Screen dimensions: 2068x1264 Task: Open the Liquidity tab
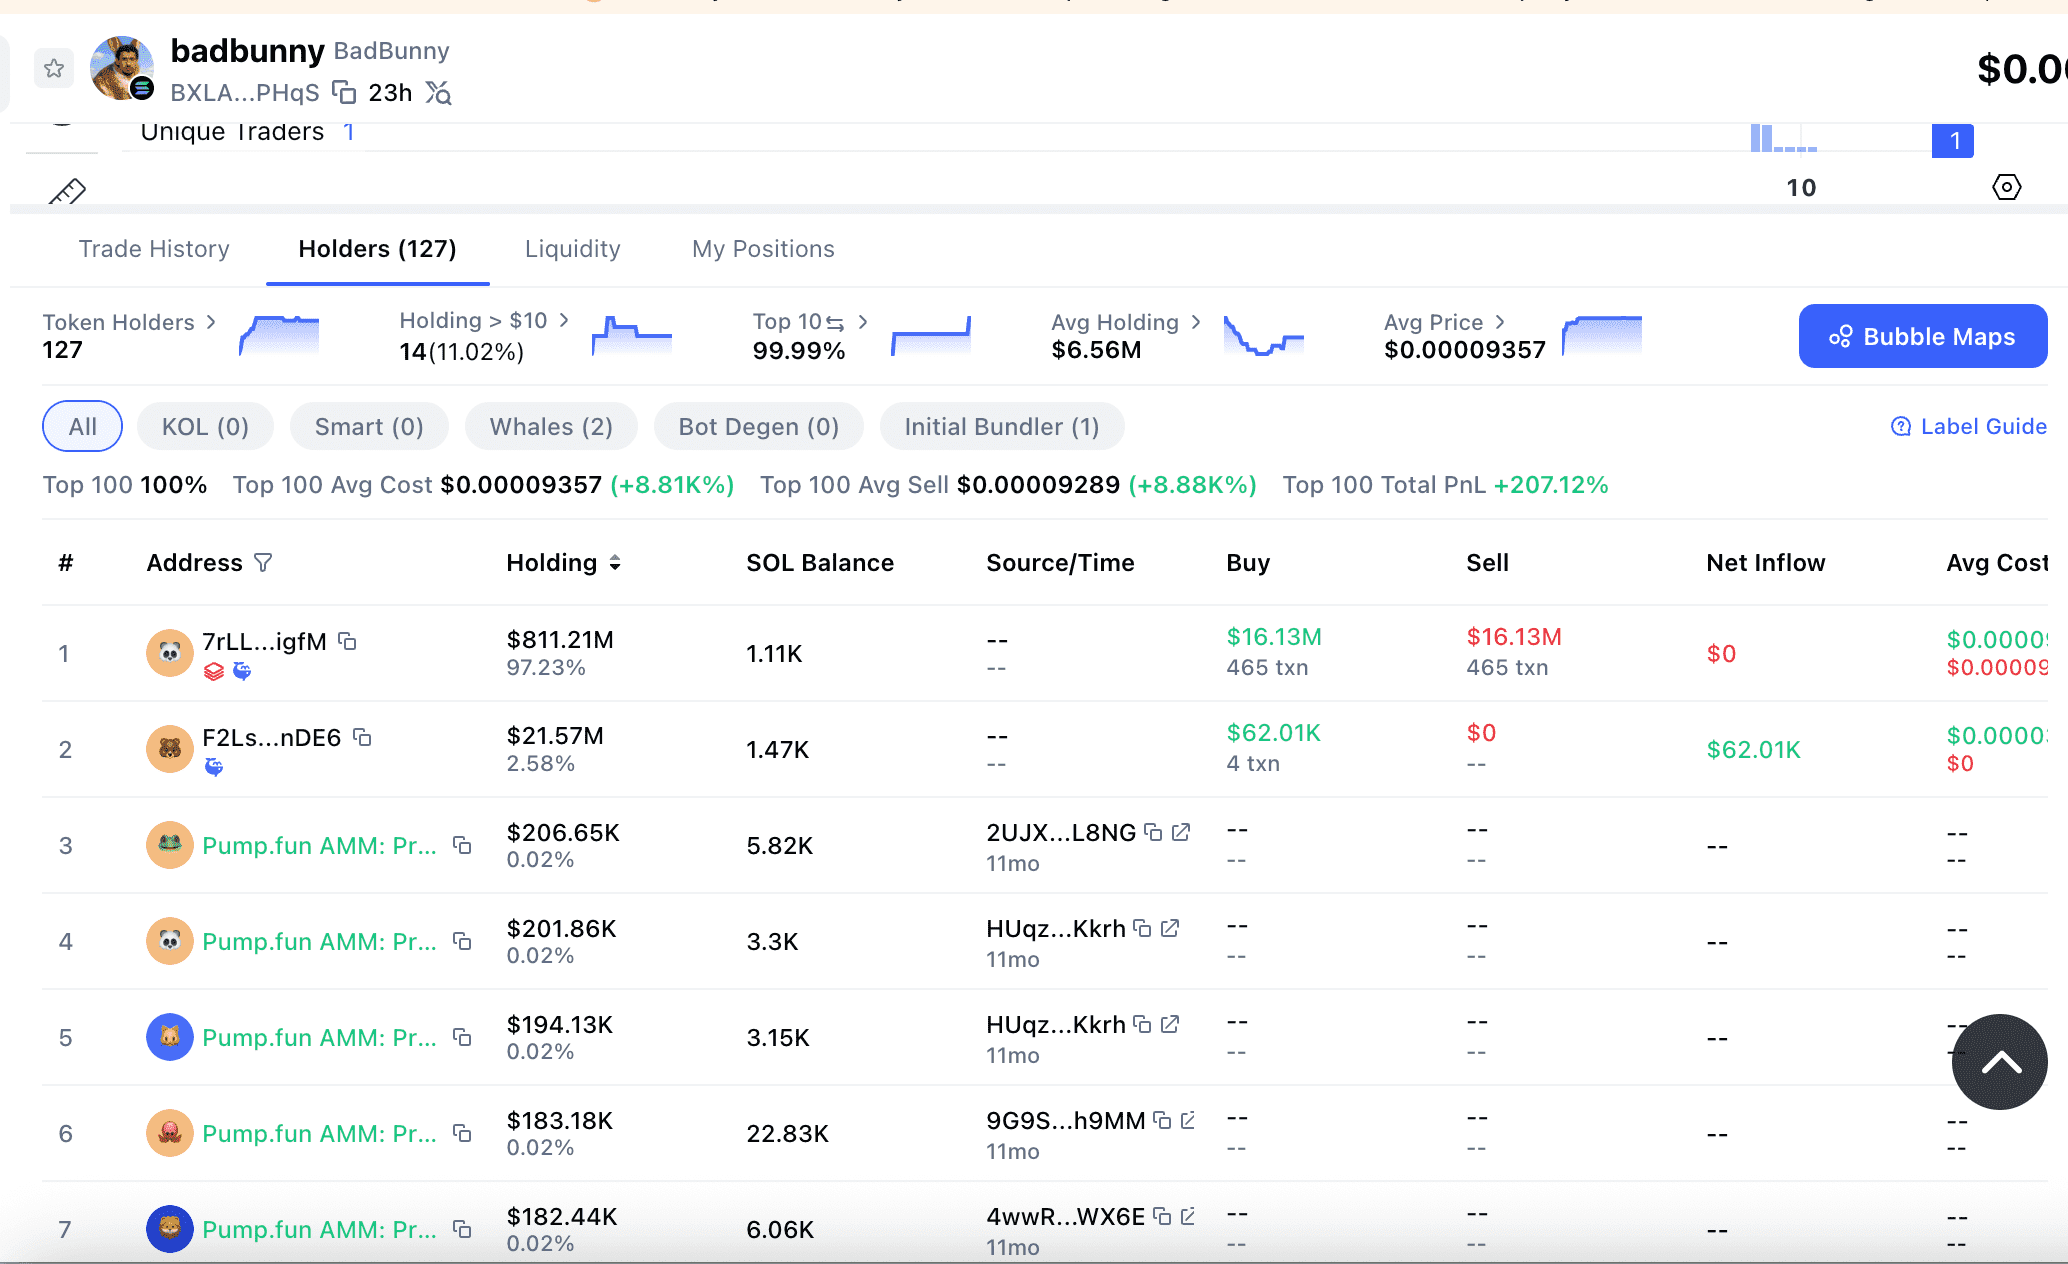tap(572, 249)
